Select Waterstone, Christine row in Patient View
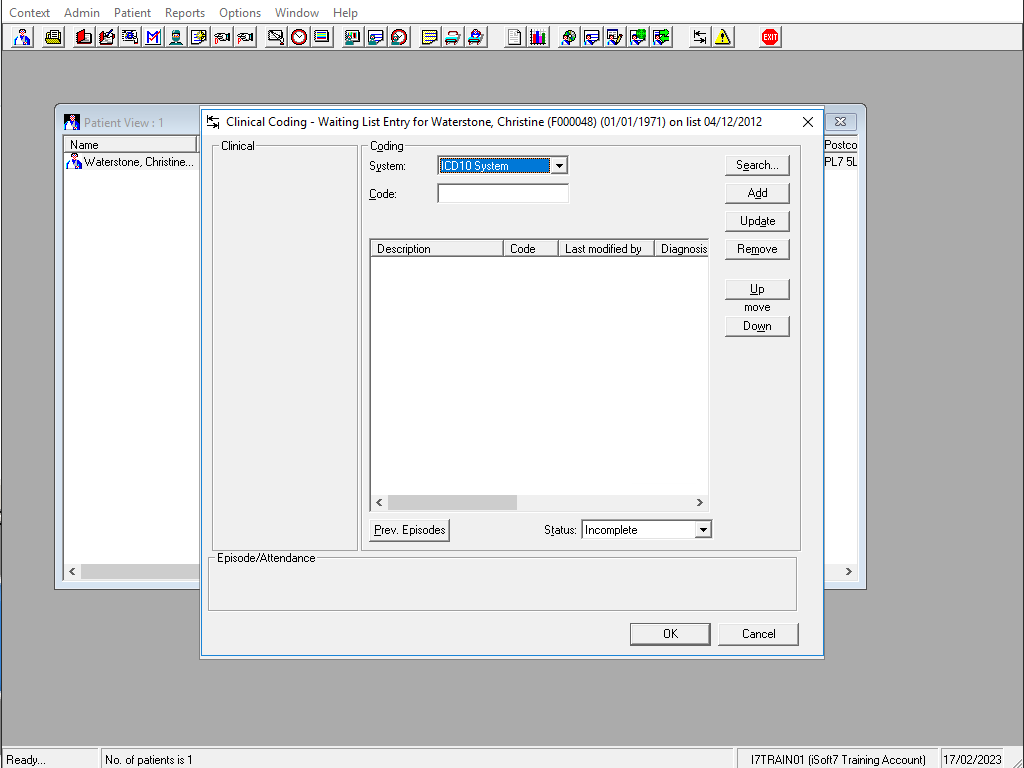The width and height of the screenshot is (1024, 768). [132, 162]
